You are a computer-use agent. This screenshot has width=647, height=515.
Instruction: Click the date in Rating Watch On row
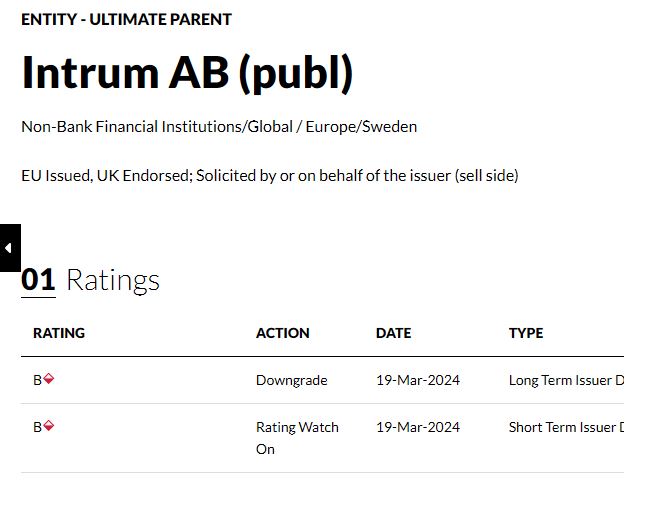[418, 427]
